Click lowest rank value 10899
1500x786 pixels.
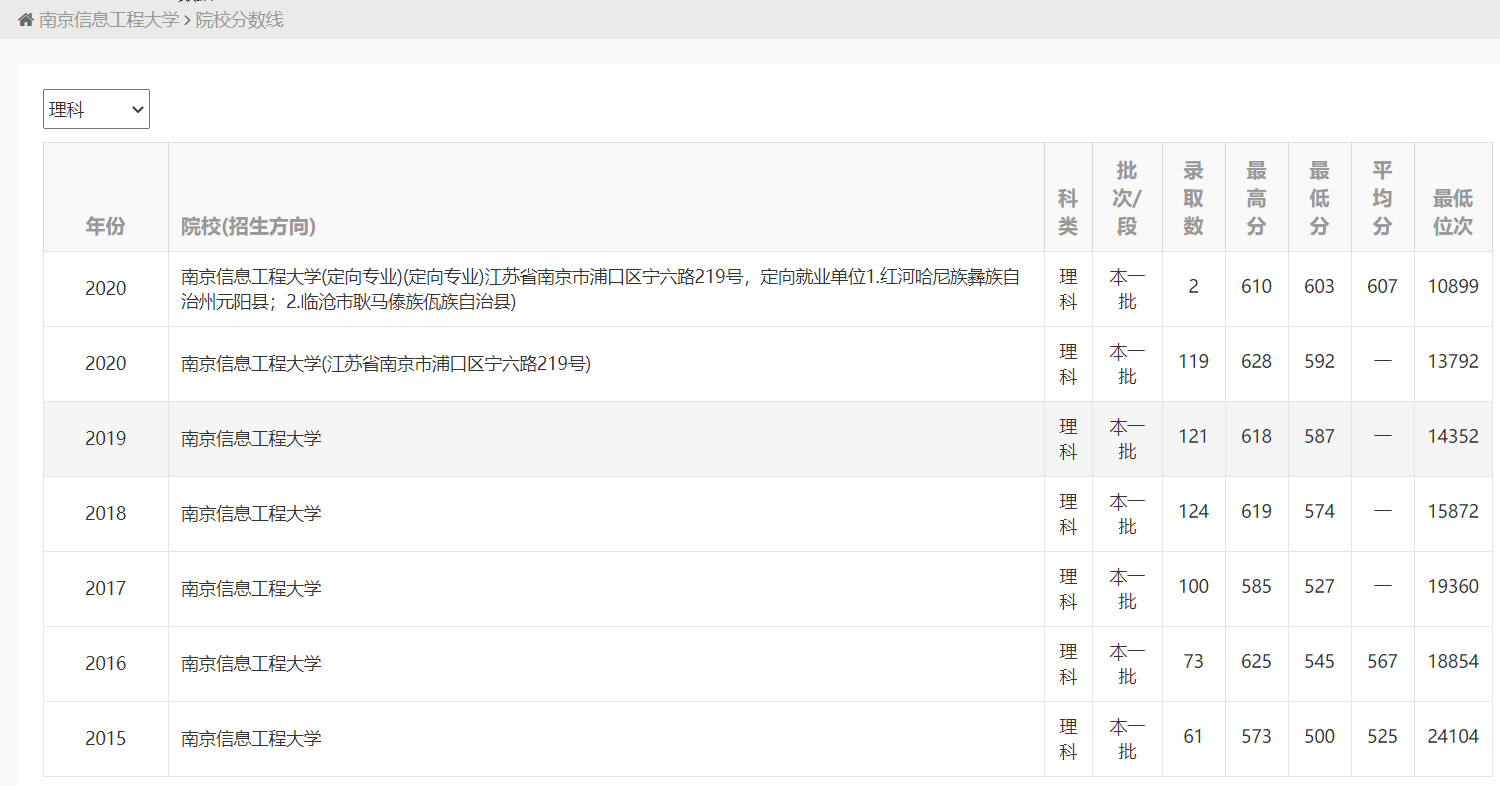(1453, 287)
